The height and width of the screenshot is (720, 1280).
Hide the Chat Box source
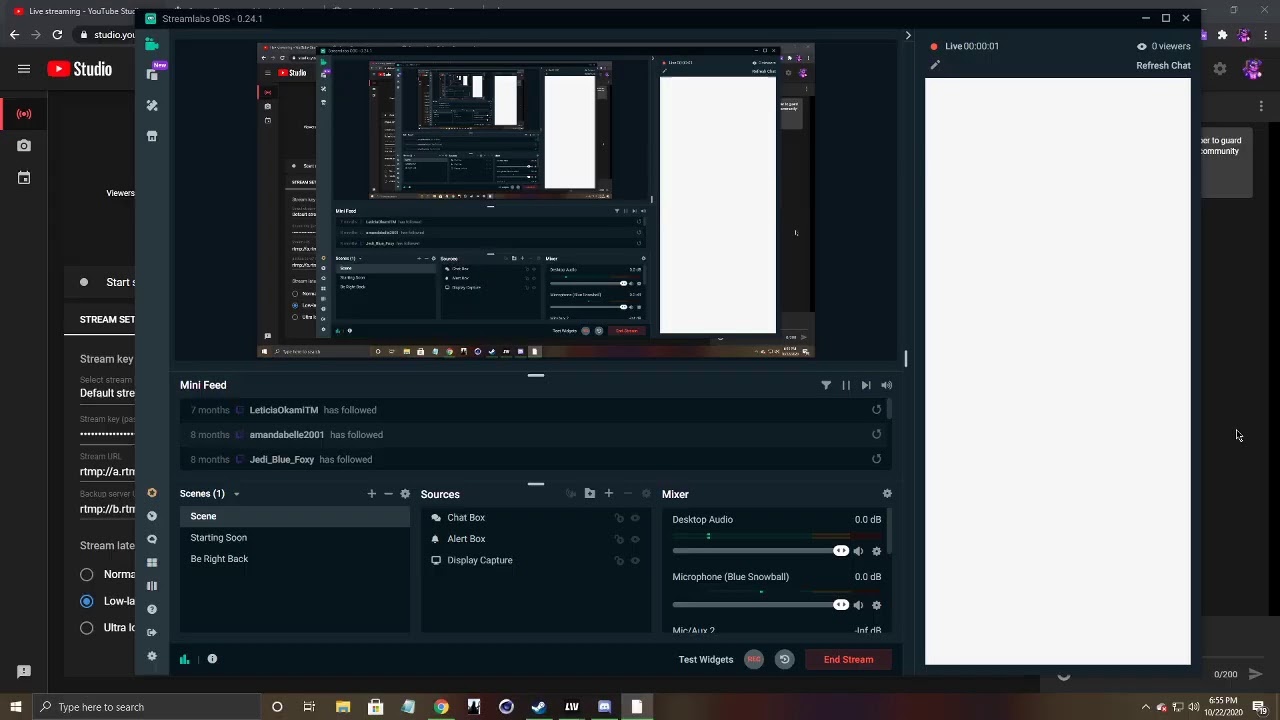pos(635,518)
